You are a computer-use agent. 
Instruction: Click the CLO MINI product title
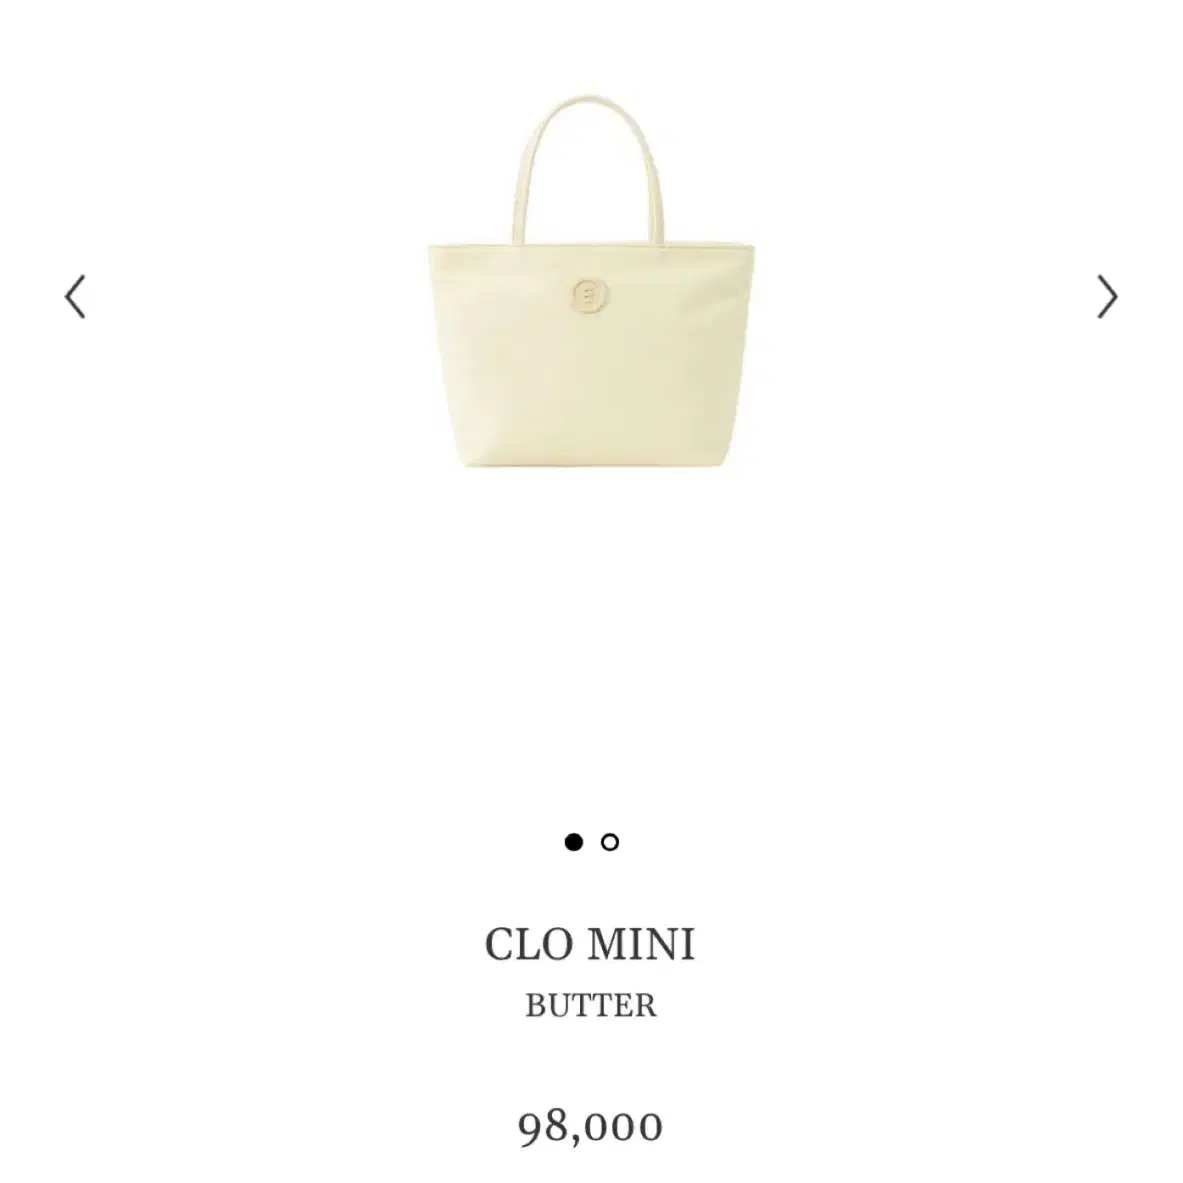click(590, 944)
